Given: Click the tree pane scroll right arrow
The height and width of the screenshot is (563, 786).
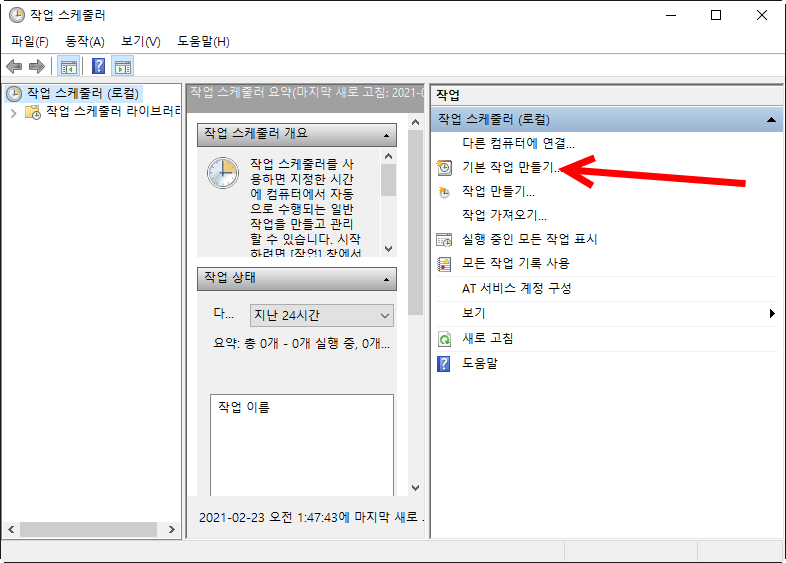Looking at the screenshot, I should click(171, 529).
